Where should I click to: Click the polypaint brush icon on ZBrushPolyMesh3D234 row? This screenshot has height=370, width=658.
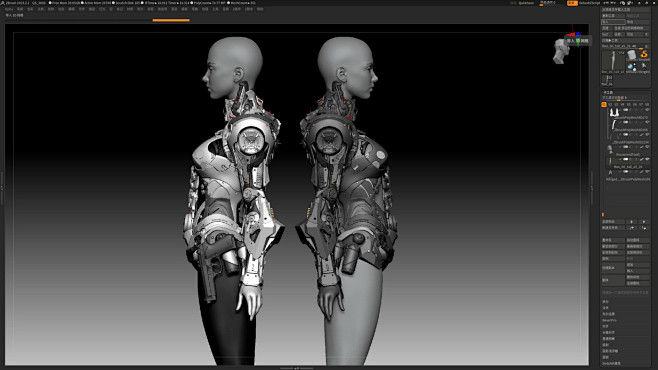pyautogui.click(x=641, y=135)
